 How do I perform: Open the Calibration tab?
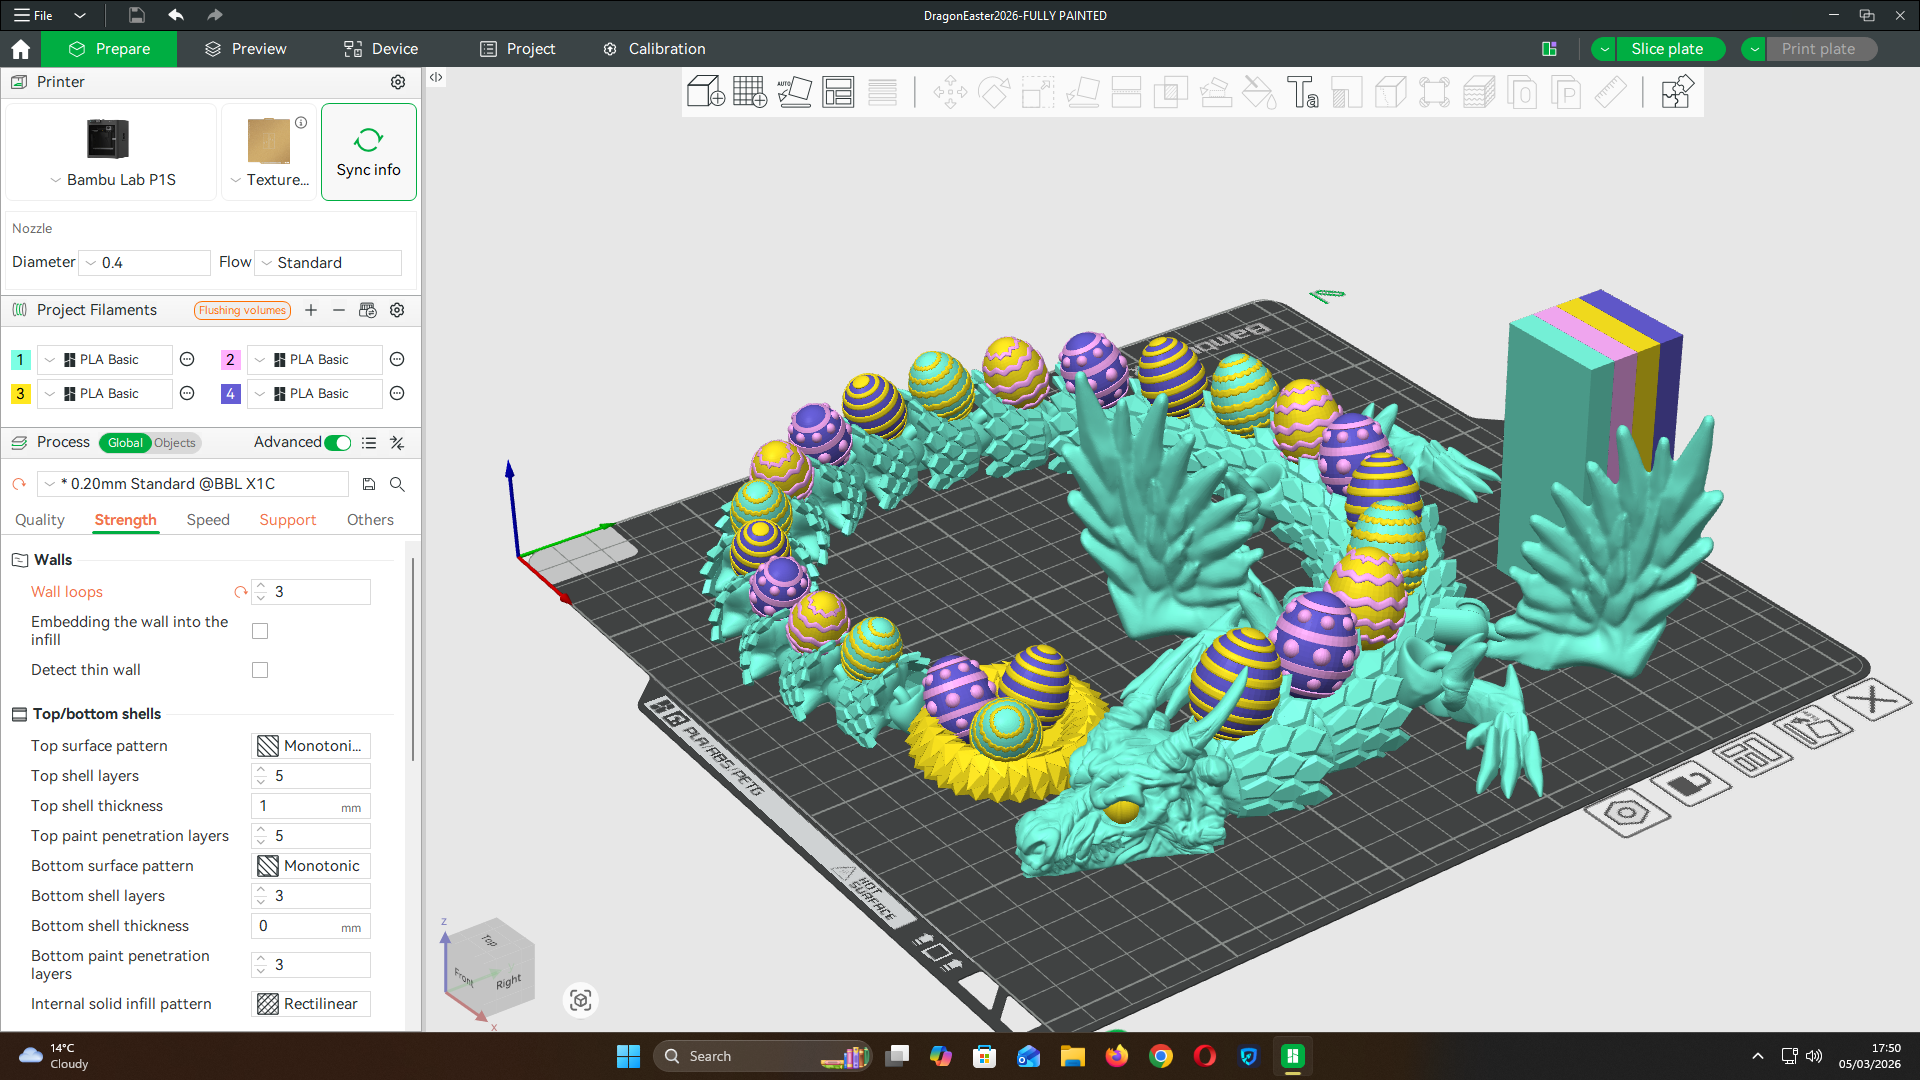pos(654,49)
